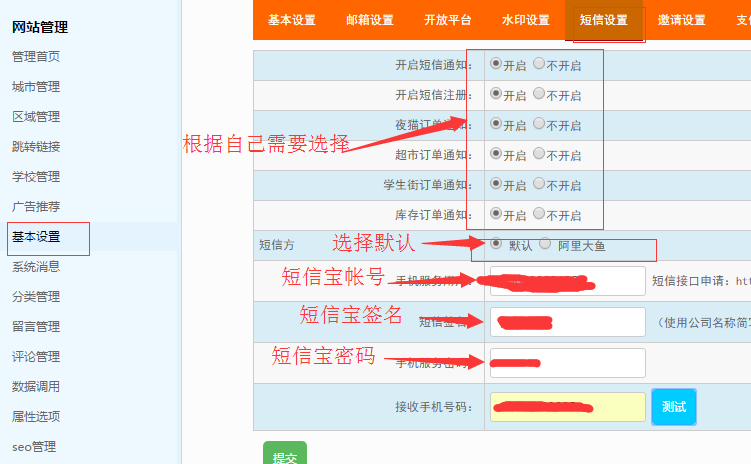Click the 接收手机号码 input field
Image resolution: width=751 pixels, height=464 pixels.
click(567, 407)
